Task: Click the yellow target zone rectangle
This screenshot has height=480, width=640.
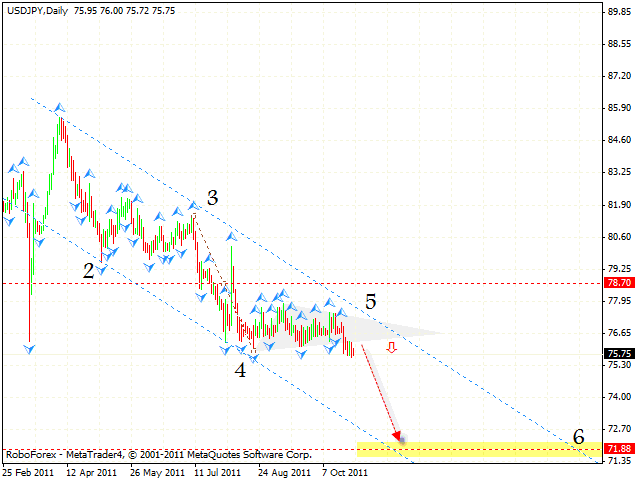Action: pyautogui.click(x=480, y=447)
